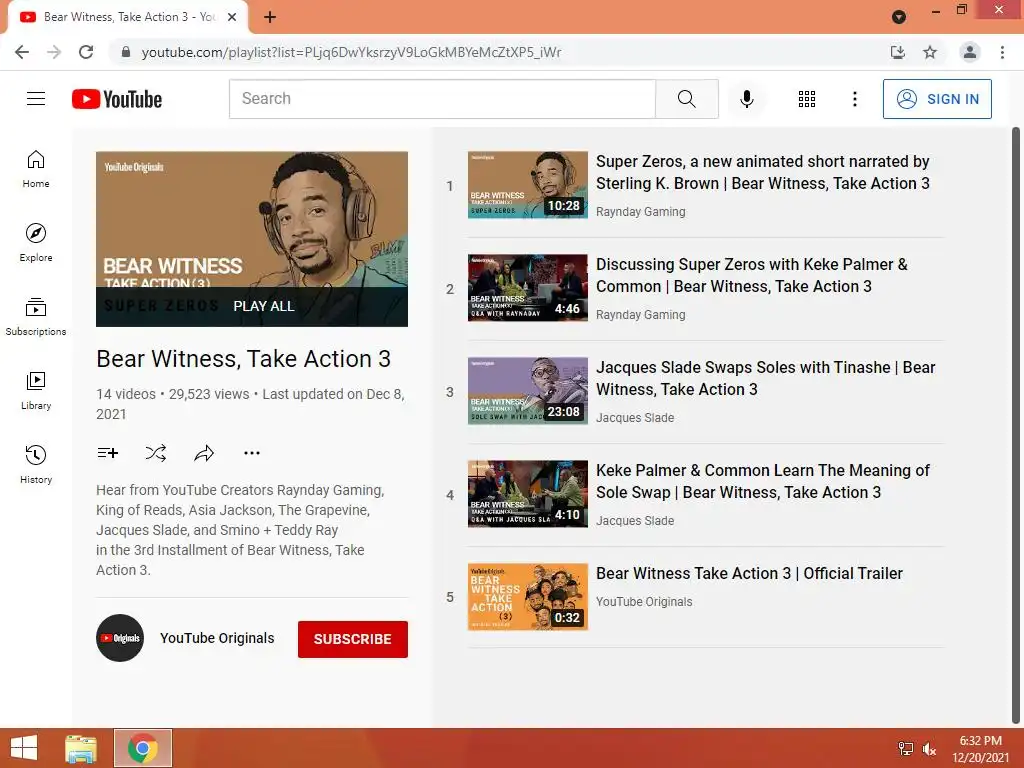Screen dimensions: 1024x768
Task: Click the 10:28 Super Zeros thumbnail
Action: point(528,185)
